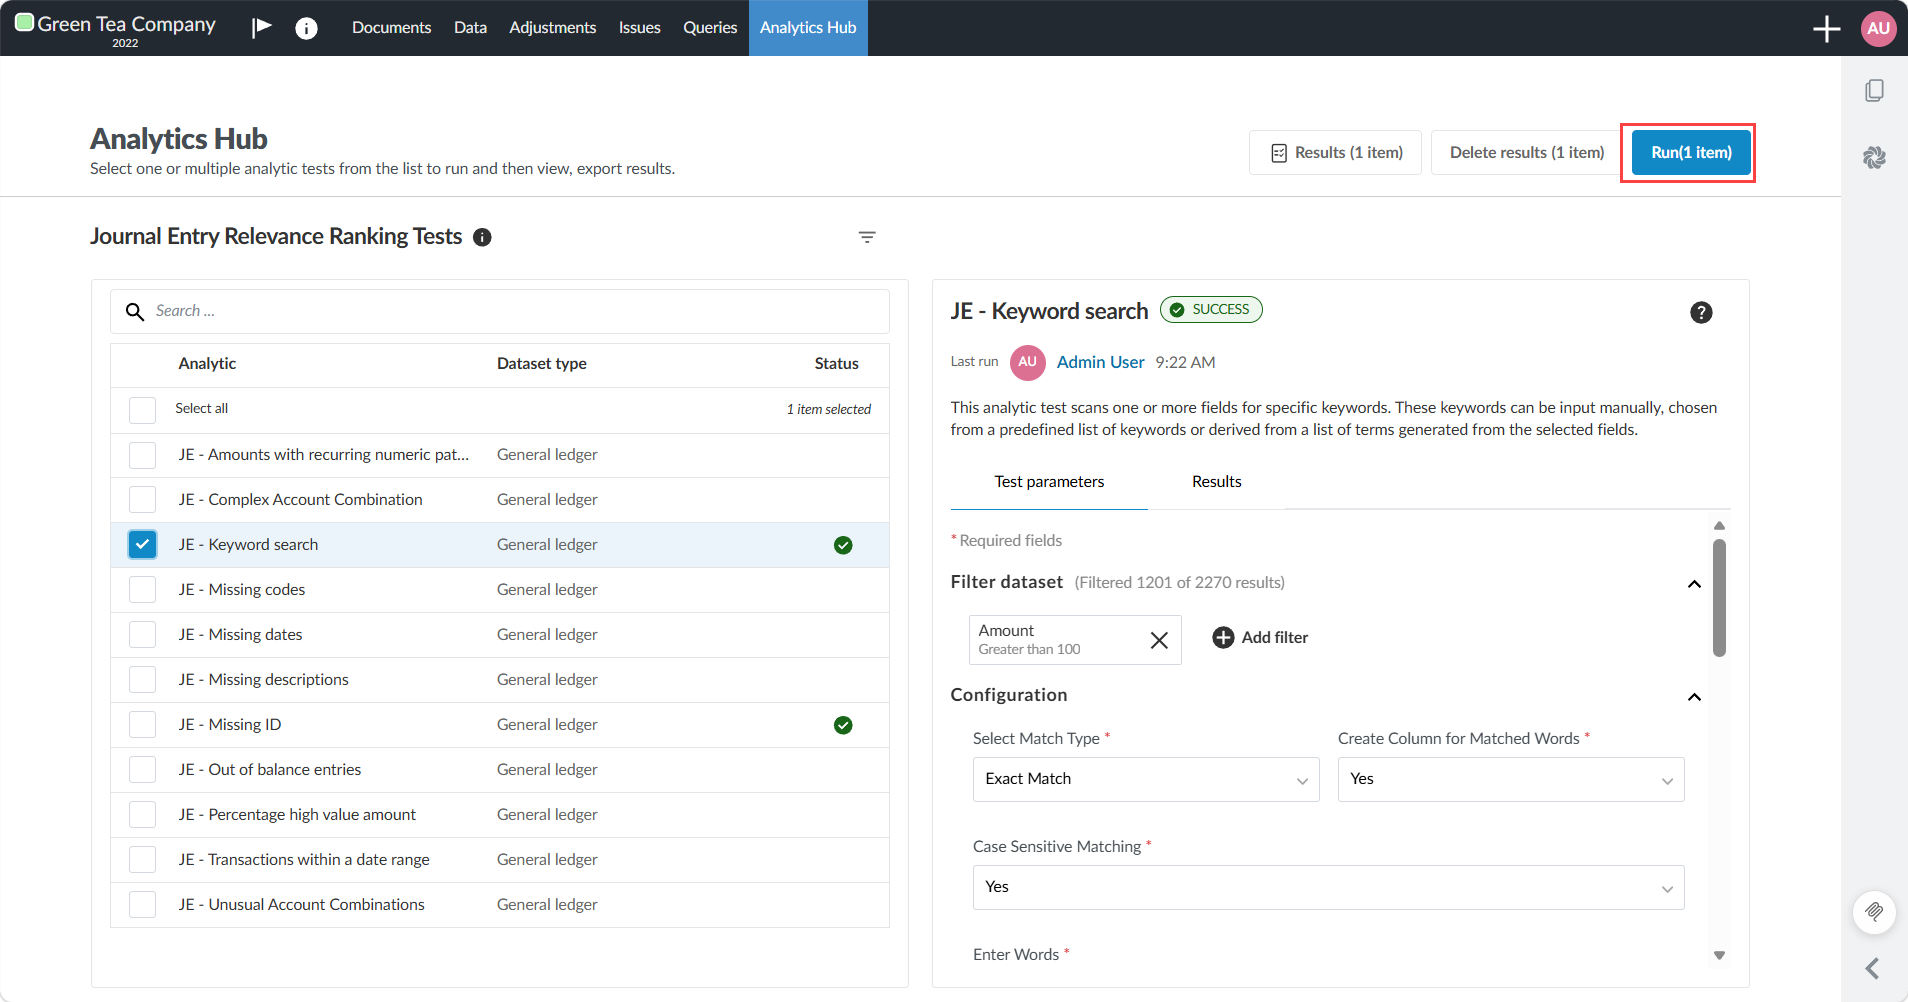Click the SUCCESS status badge
The width and height of the screenshot is (1908, 1002).
(x=1211, y=310)
